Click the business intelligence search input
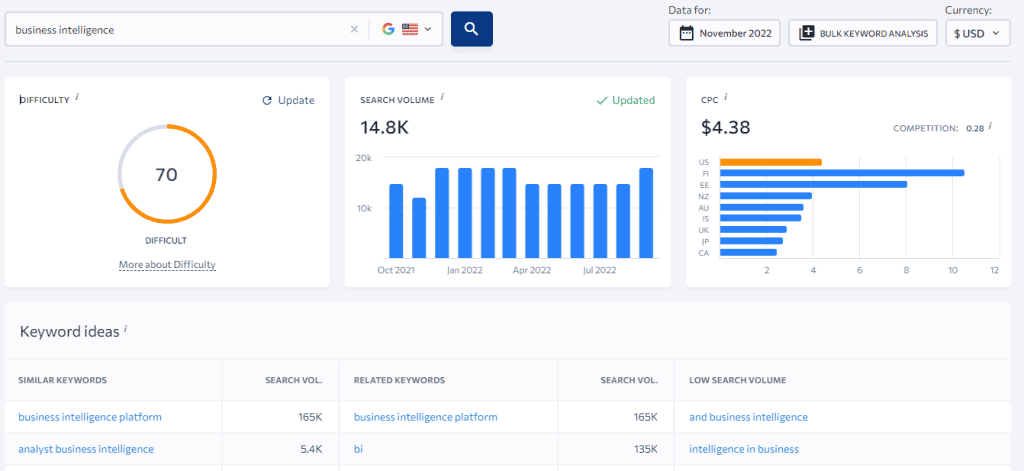The width and height of the screenshot is (1024, 471). pos(180,29)
